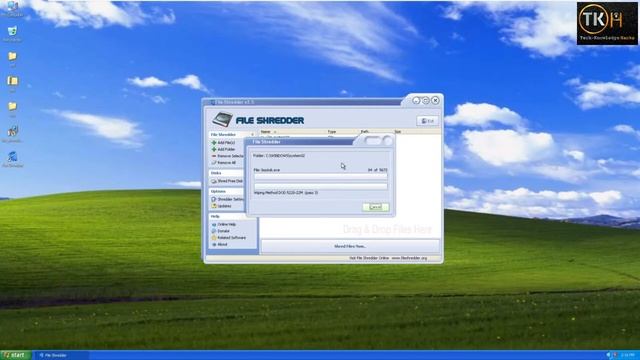Click the file count text in dialog

(x=378, y=170)
